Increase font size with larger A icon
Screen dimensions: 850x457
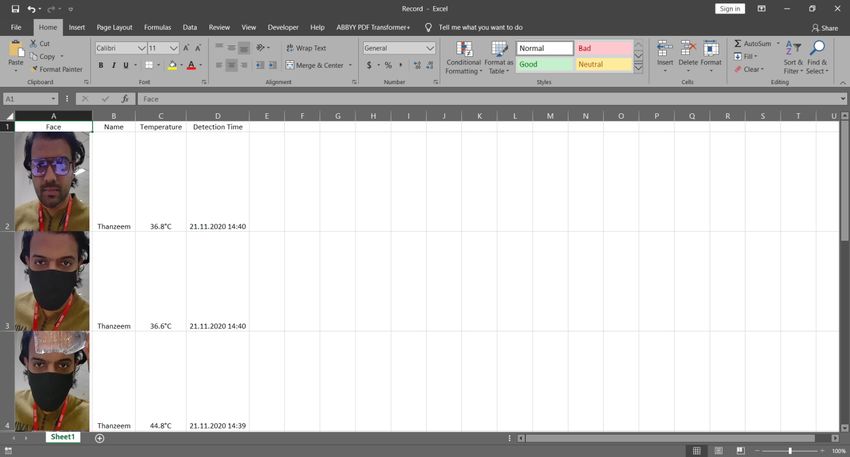click(x=186, y=48)
